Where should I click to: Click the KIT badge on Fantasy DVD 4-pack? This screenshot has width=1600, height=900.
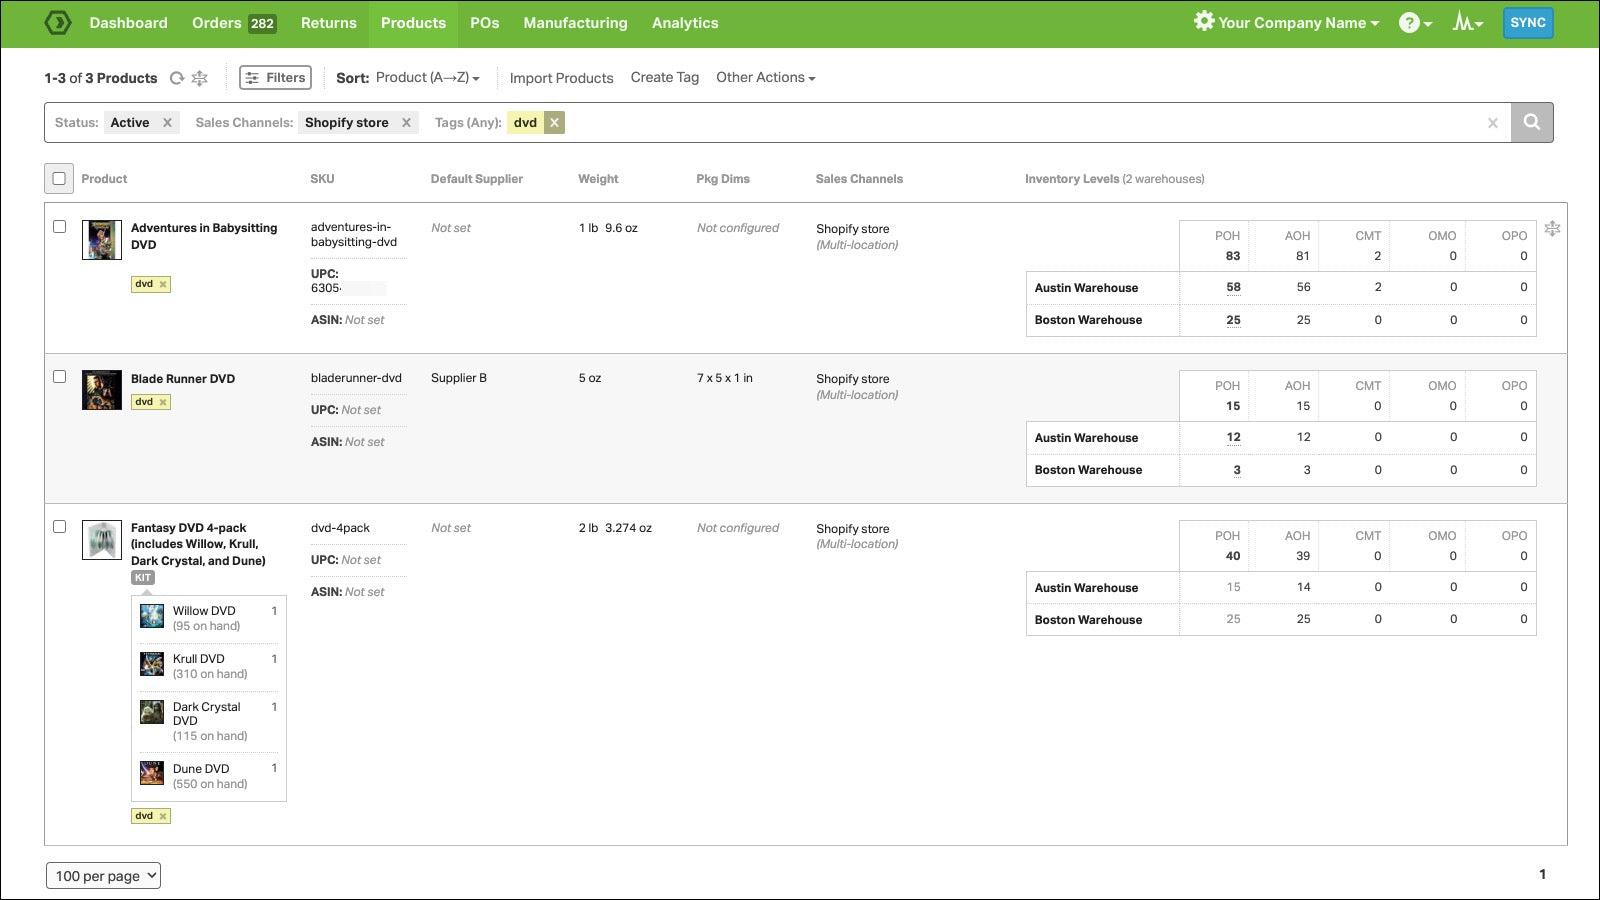coord(143,578)
